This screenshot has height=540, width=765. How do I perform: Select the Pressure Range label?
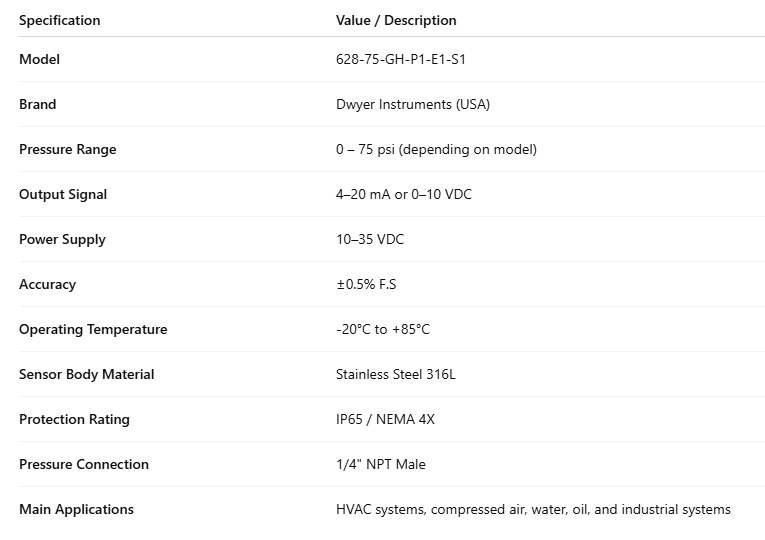(68, 149)
